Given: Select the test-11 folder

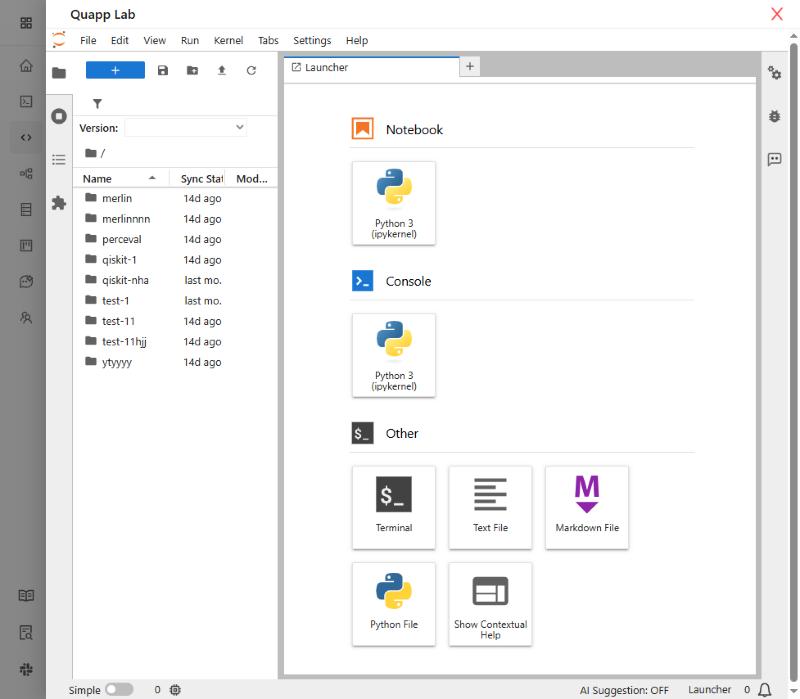Looking at the screenshot, I should click(x=176, y=320).
